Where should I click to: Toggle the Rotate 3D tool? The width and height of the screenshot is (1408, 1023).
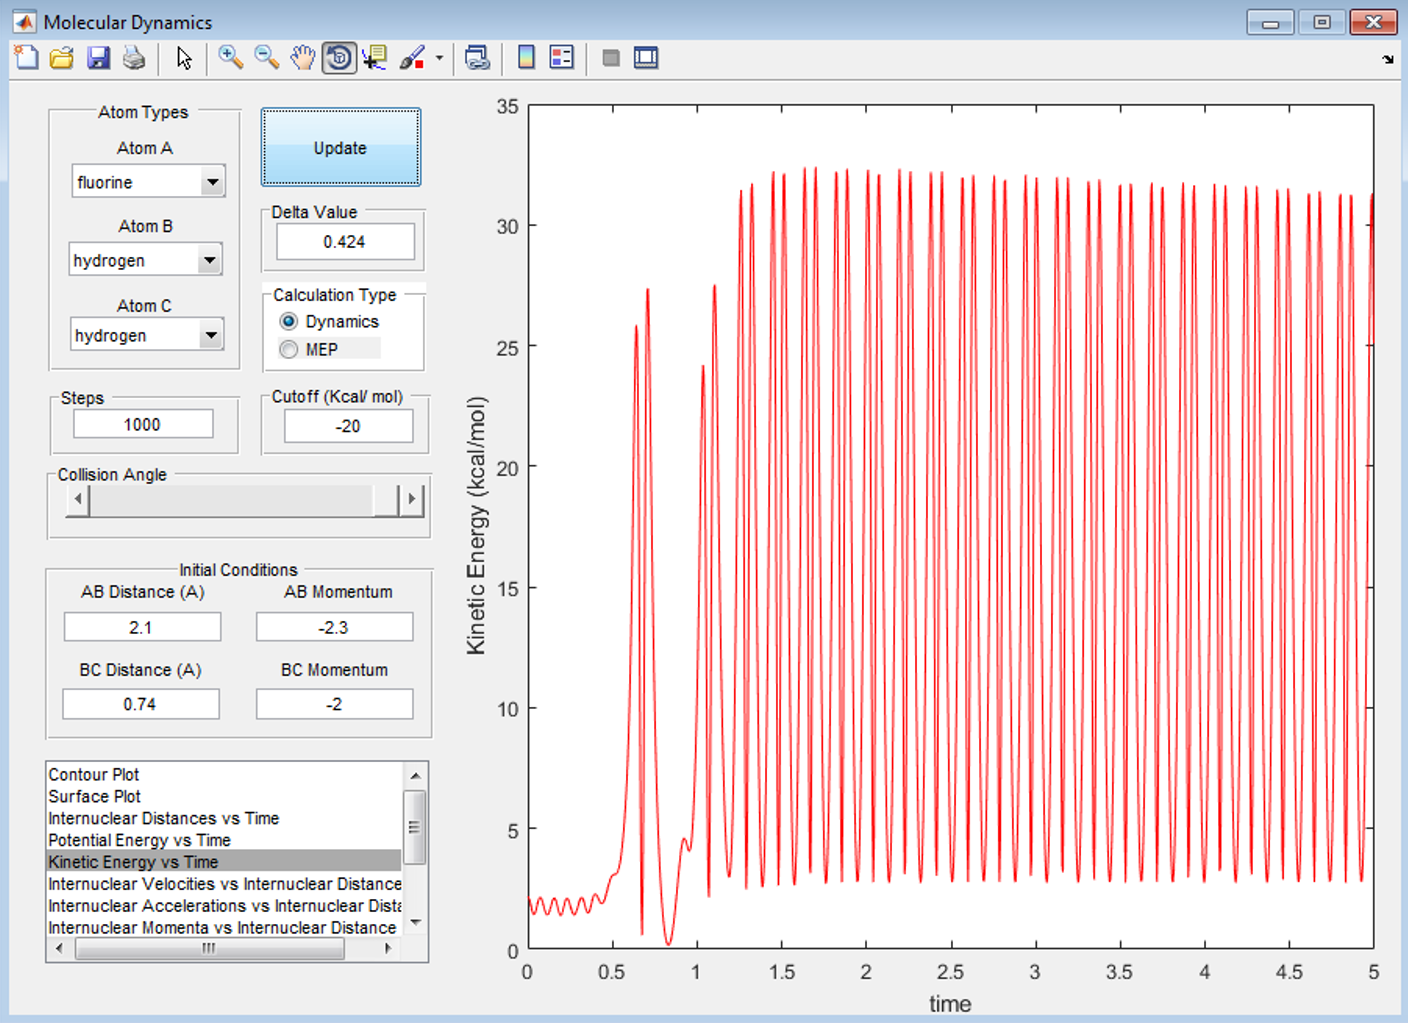(339, 58)
